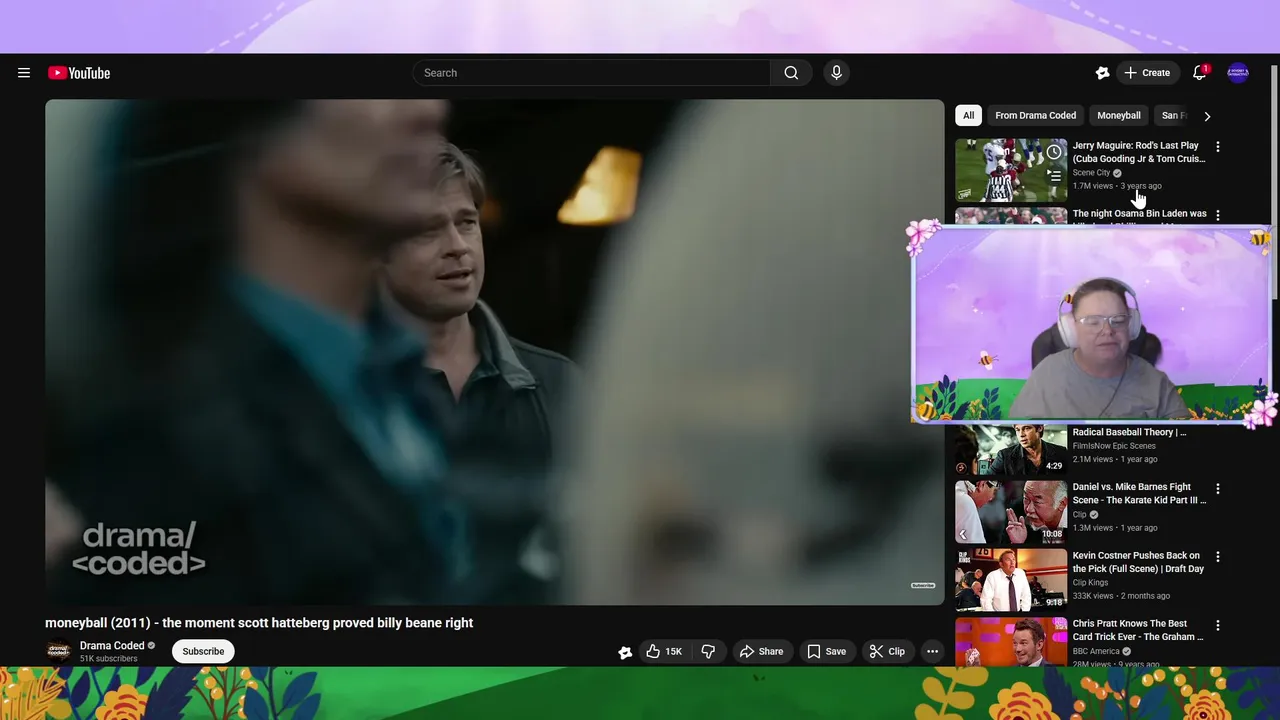Open the Create button
Image resolution: width=1280 pixels, height=720 pixels.
click(x=1147, y=73)
